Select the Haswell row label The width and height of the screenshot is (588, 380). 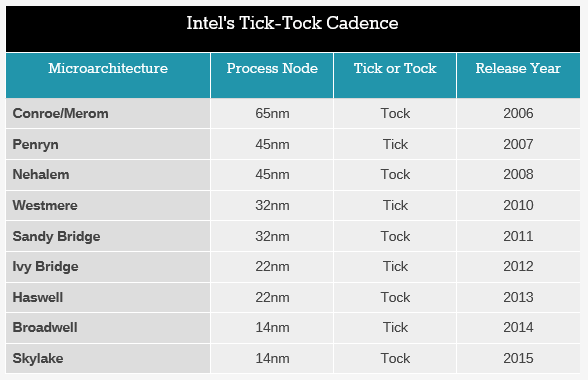[108, 297]
